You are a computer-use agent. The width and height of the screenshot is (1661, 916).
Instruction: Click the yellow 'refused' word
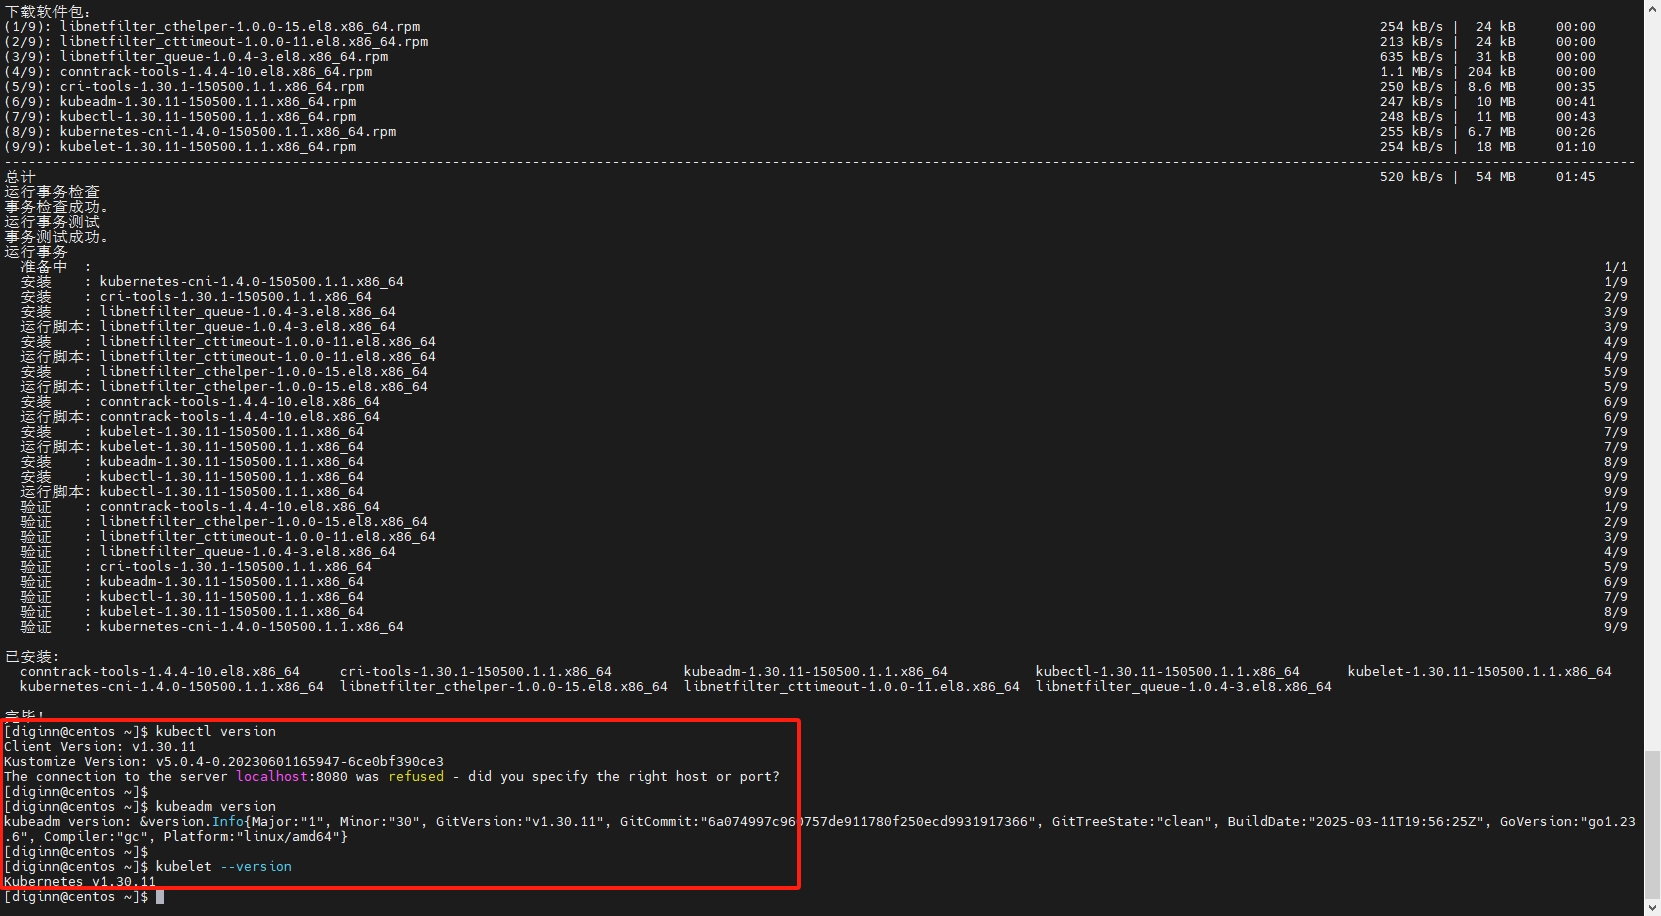pyautogui.click(x=415, y=777)
